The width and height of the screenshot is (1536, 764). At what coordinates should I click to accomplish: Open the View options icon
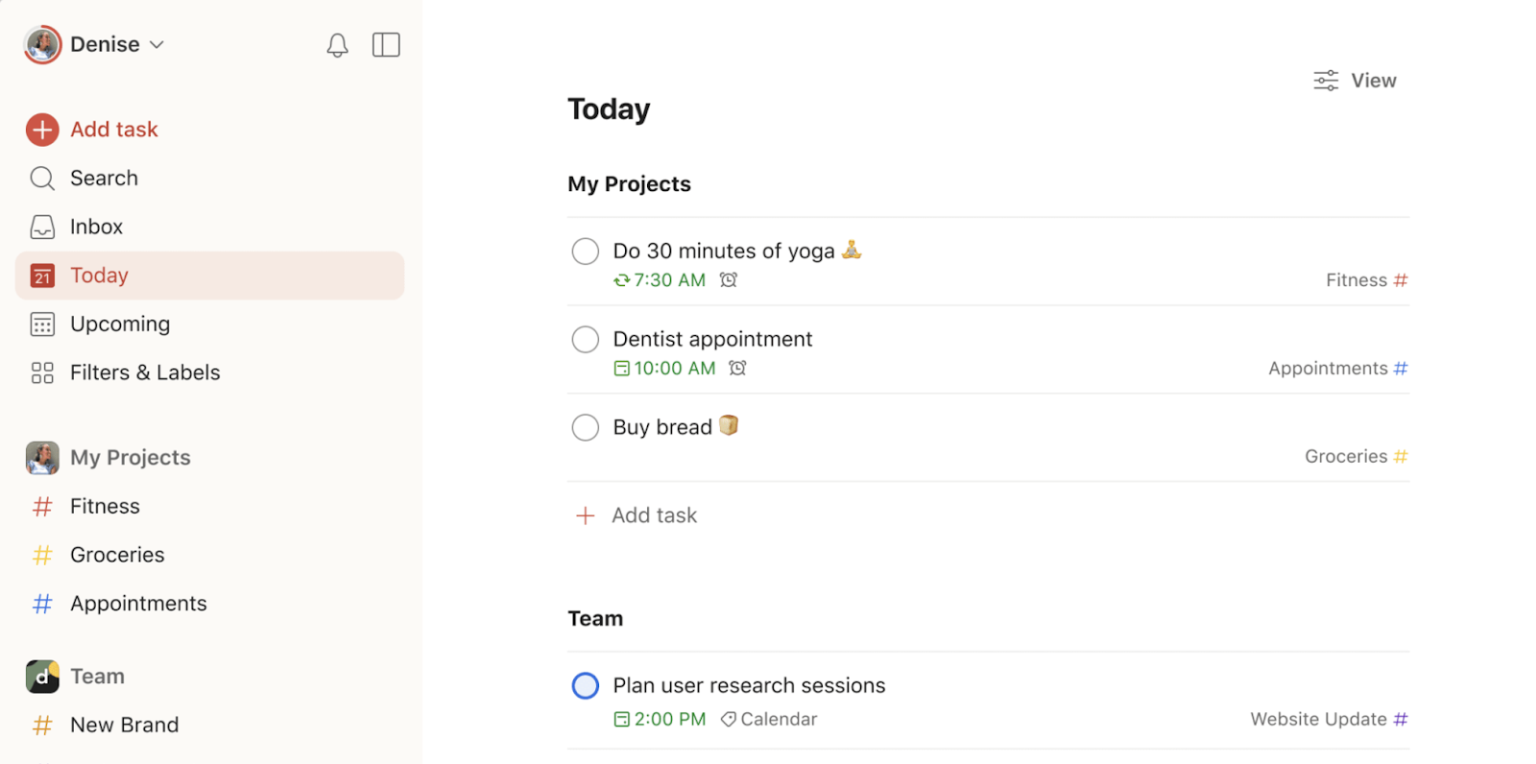click(x=1325, y=80)
